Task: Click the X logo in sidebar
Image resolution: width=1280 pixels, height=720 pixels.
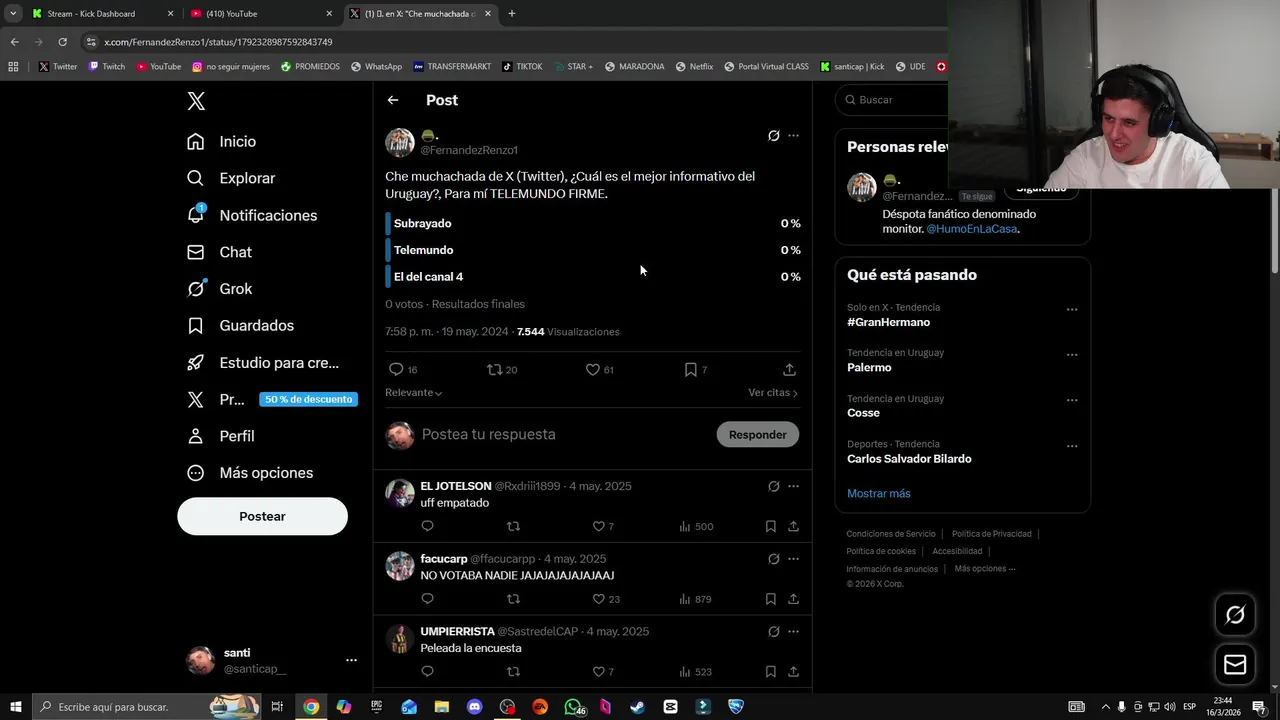Action: pos(196,101)
